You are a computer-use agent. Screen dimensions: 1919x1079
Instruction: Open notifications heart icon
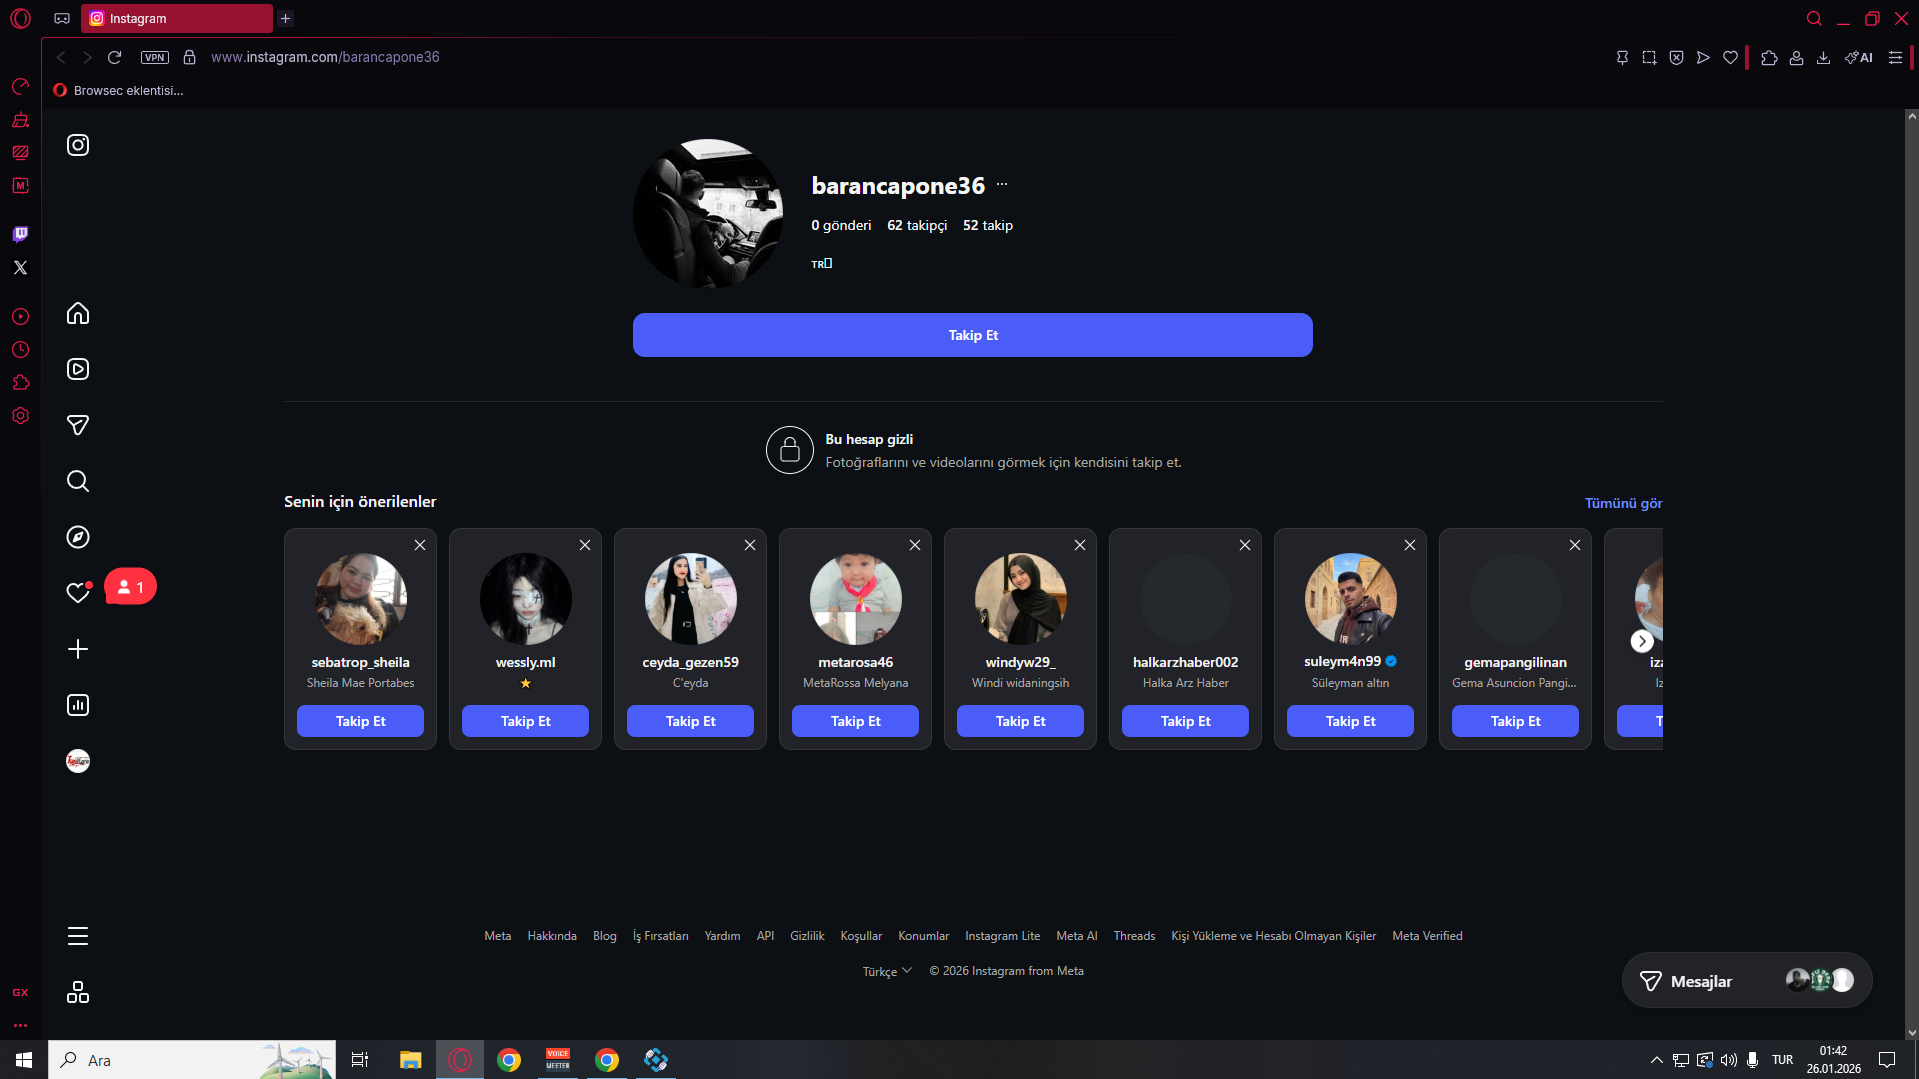coord(78,593)
